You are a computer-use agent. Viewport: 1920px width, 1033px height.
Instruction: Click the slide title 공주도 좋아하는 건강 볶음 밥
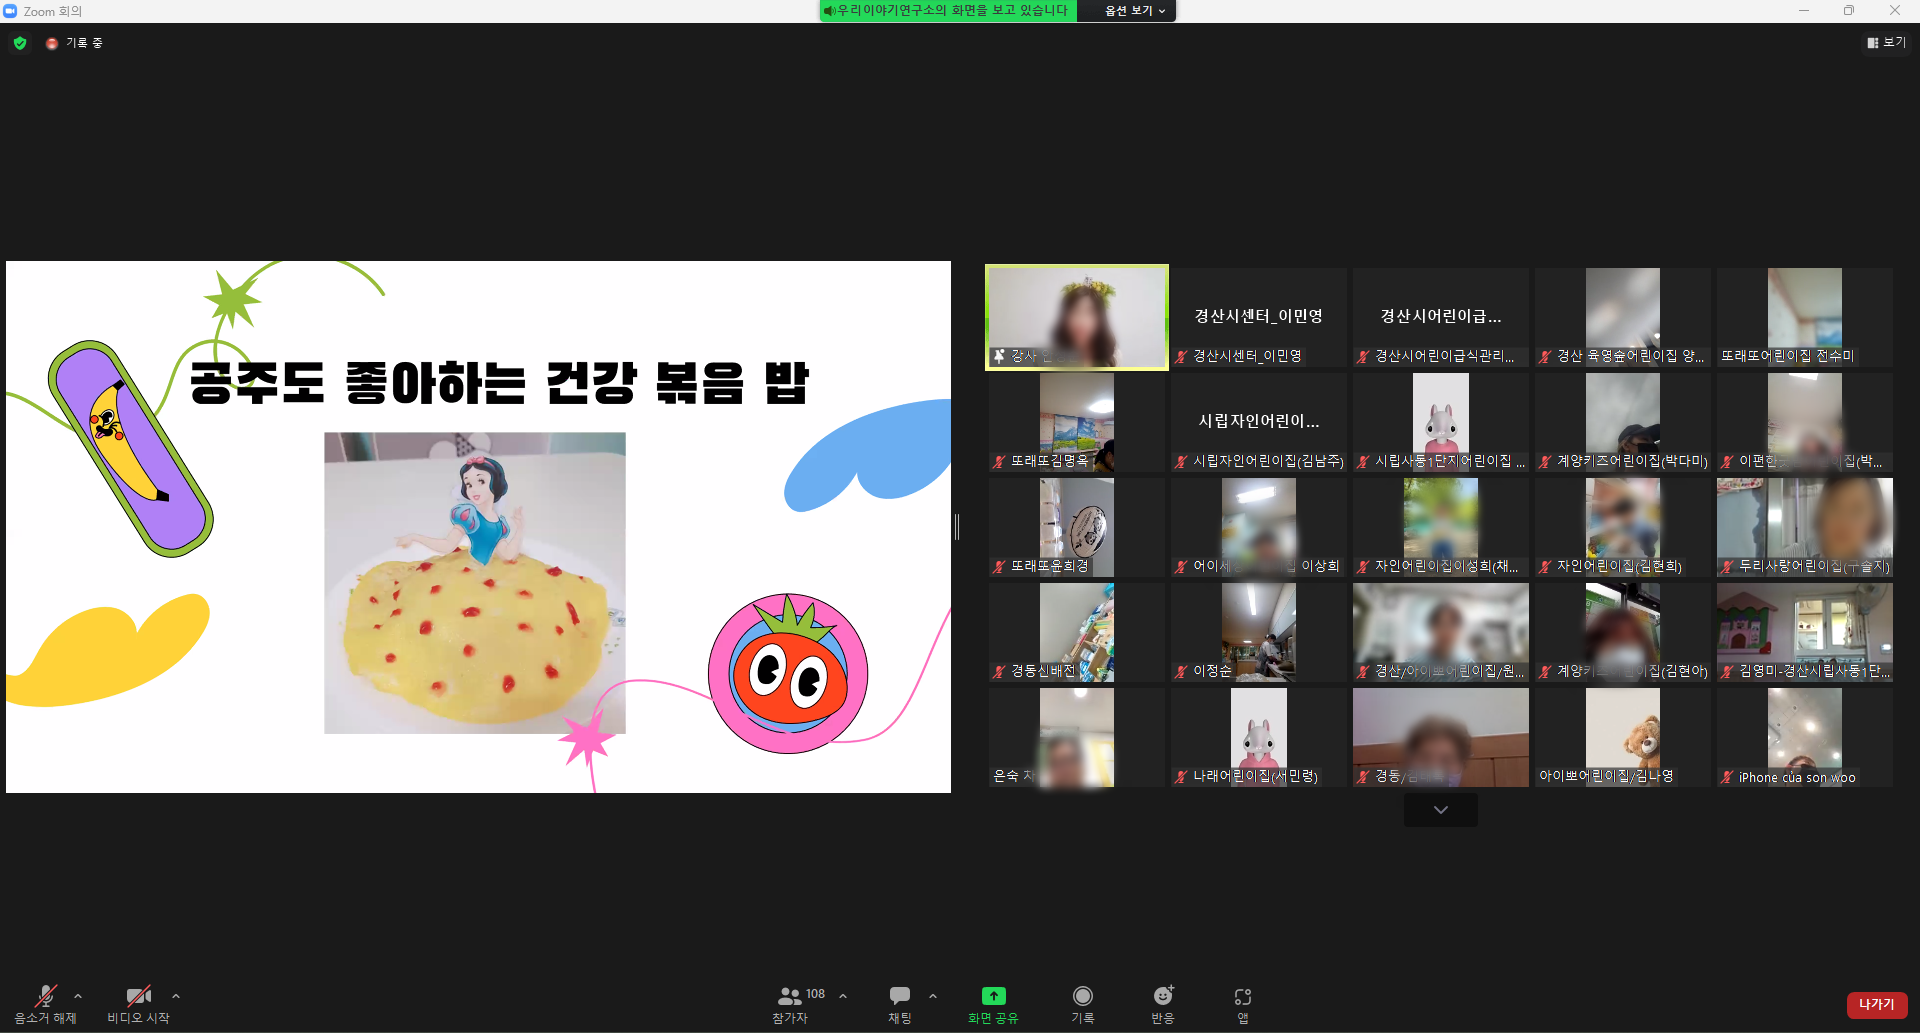coord(499,383)
